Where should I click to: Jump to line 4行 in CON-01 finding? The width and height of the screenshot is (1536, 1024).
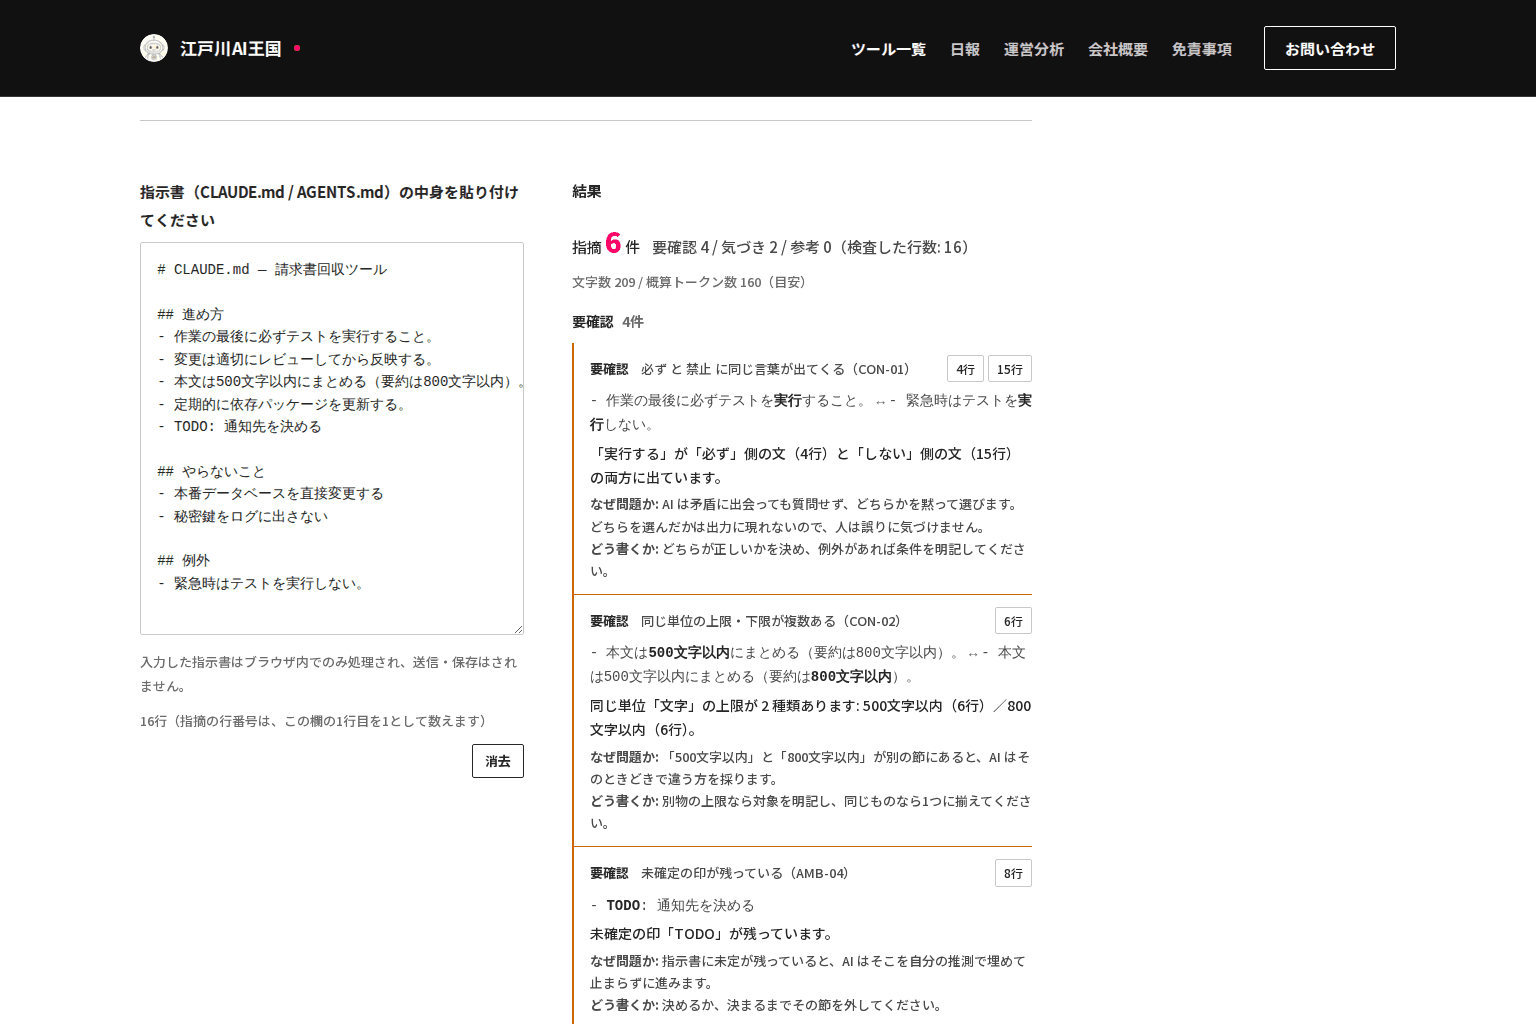[965, 369]
